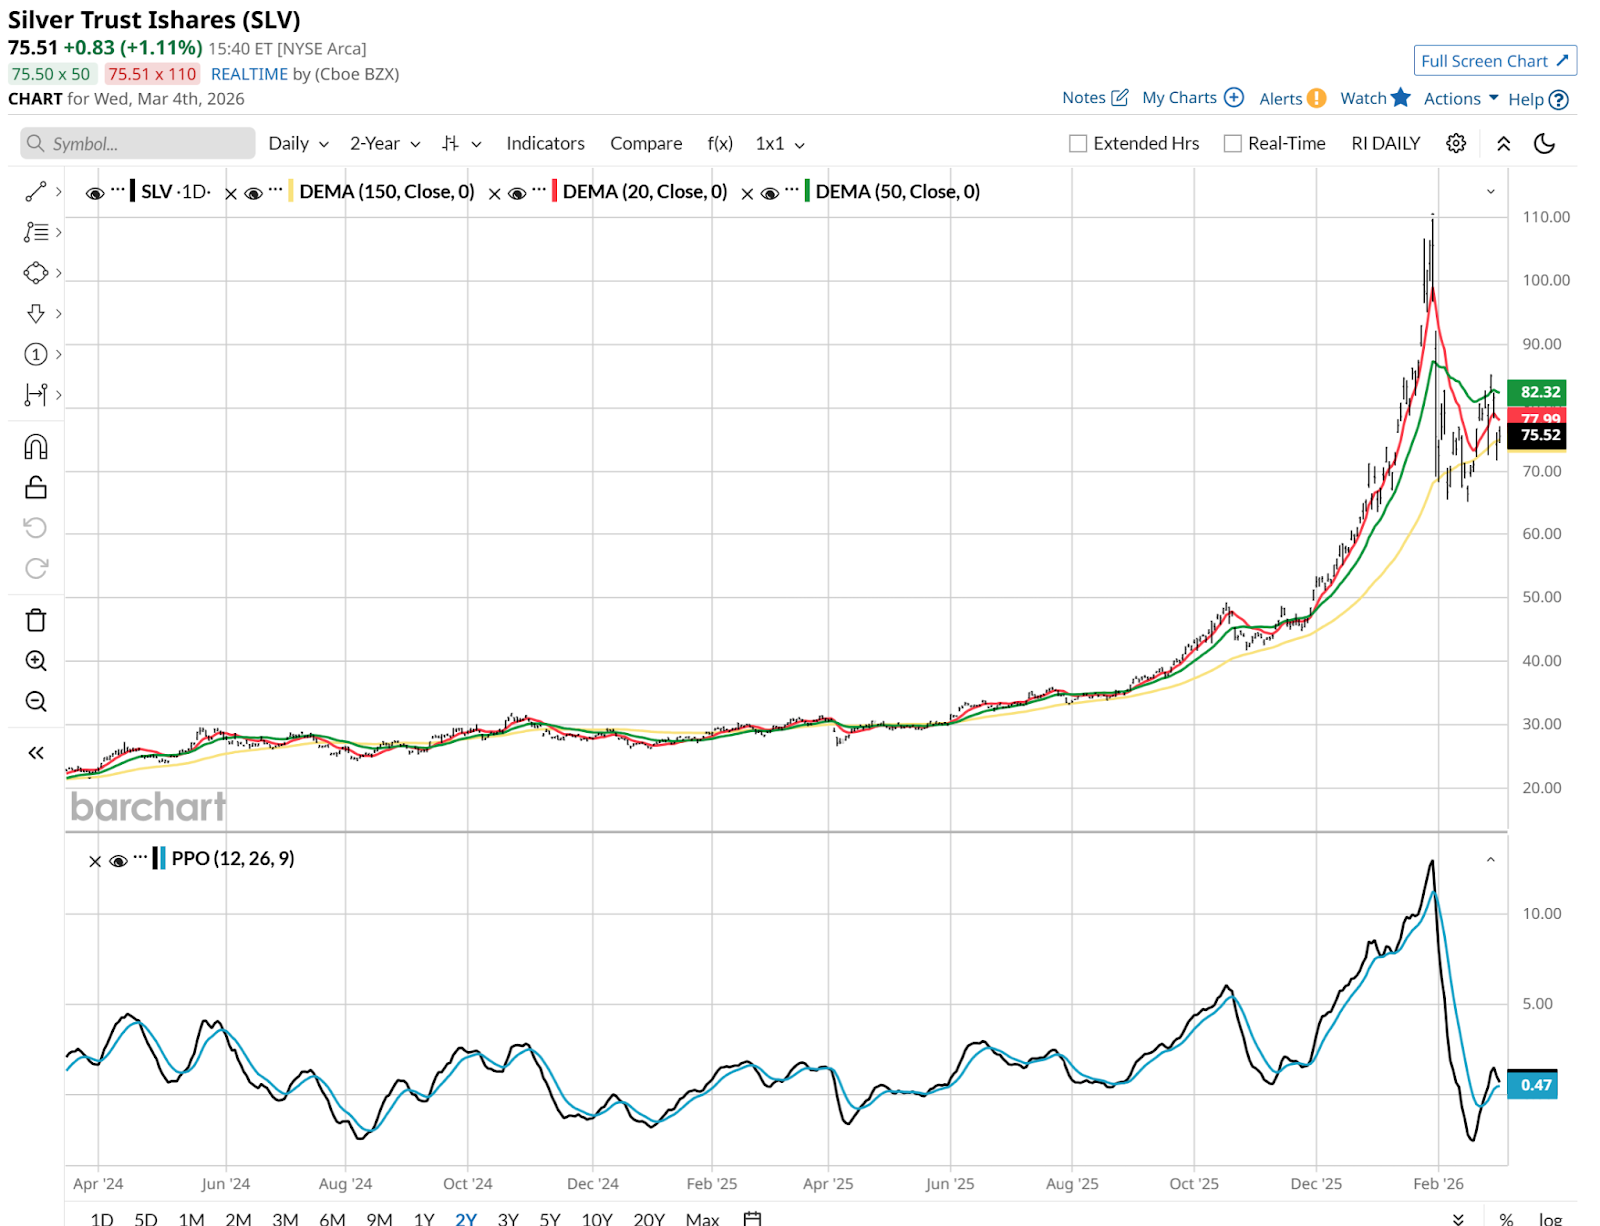The width and height of the screenshot is (1600, 1226).
Task: Select the arrow marker tool
Action: point(36,314)
